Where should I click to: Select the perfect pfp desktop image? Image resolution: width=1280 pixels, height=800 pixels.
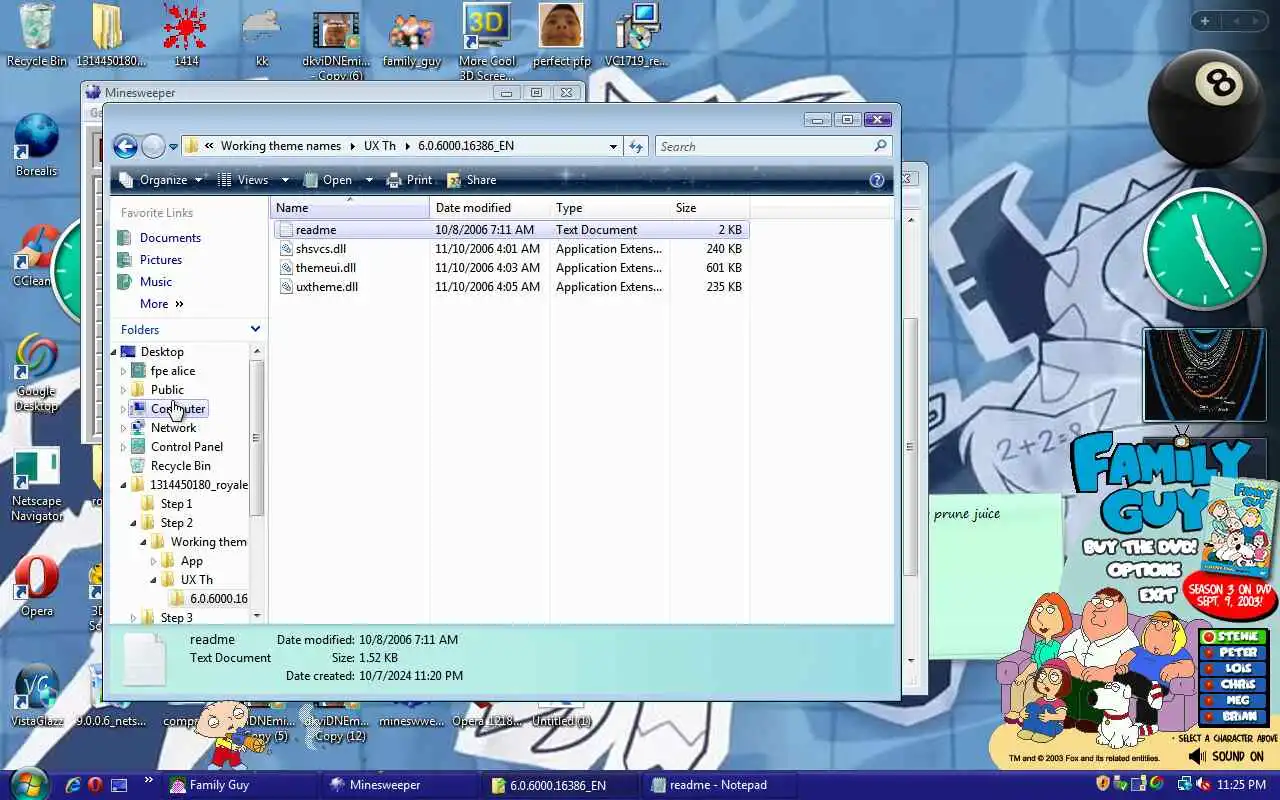560,36
